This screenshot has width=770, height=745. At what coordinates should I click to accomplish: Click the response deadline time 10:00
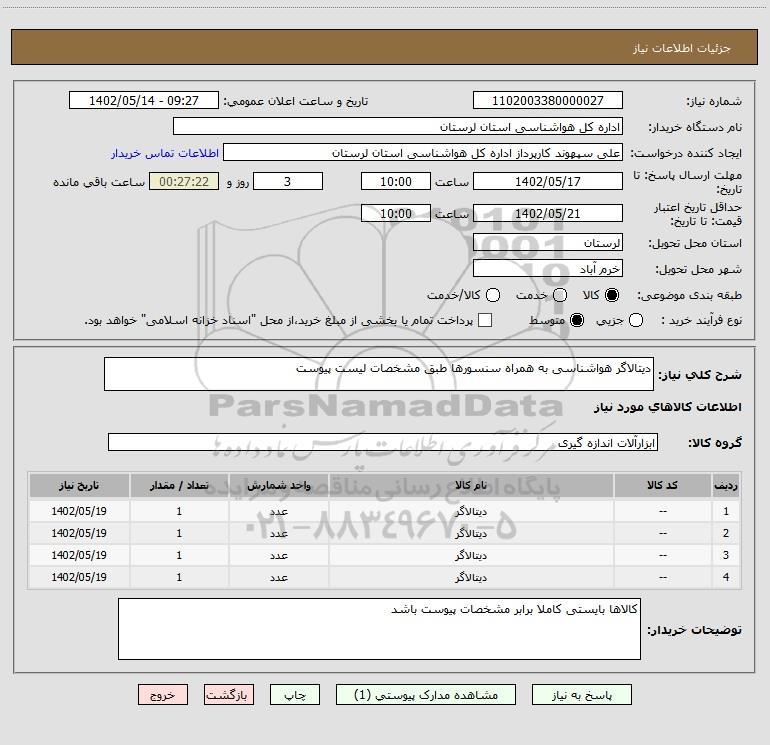396,182
